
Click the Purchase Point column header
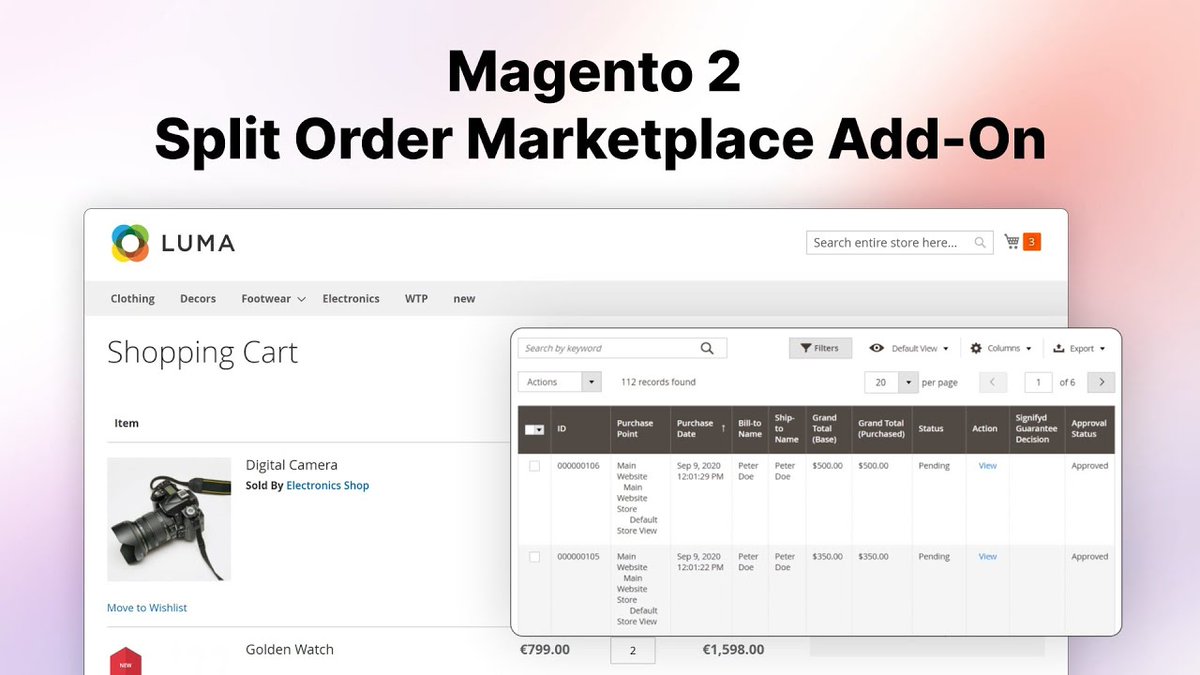640,430
